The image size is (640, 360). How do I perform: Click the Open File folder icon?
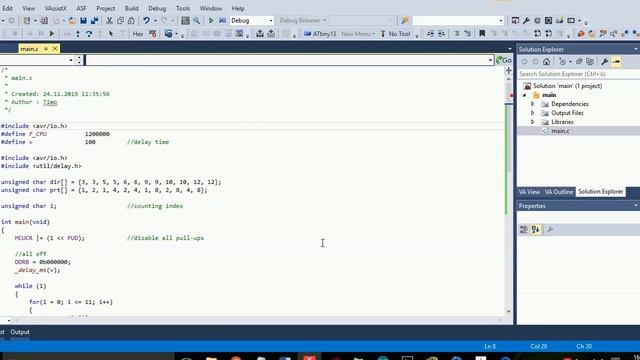(x=72, y=20)
